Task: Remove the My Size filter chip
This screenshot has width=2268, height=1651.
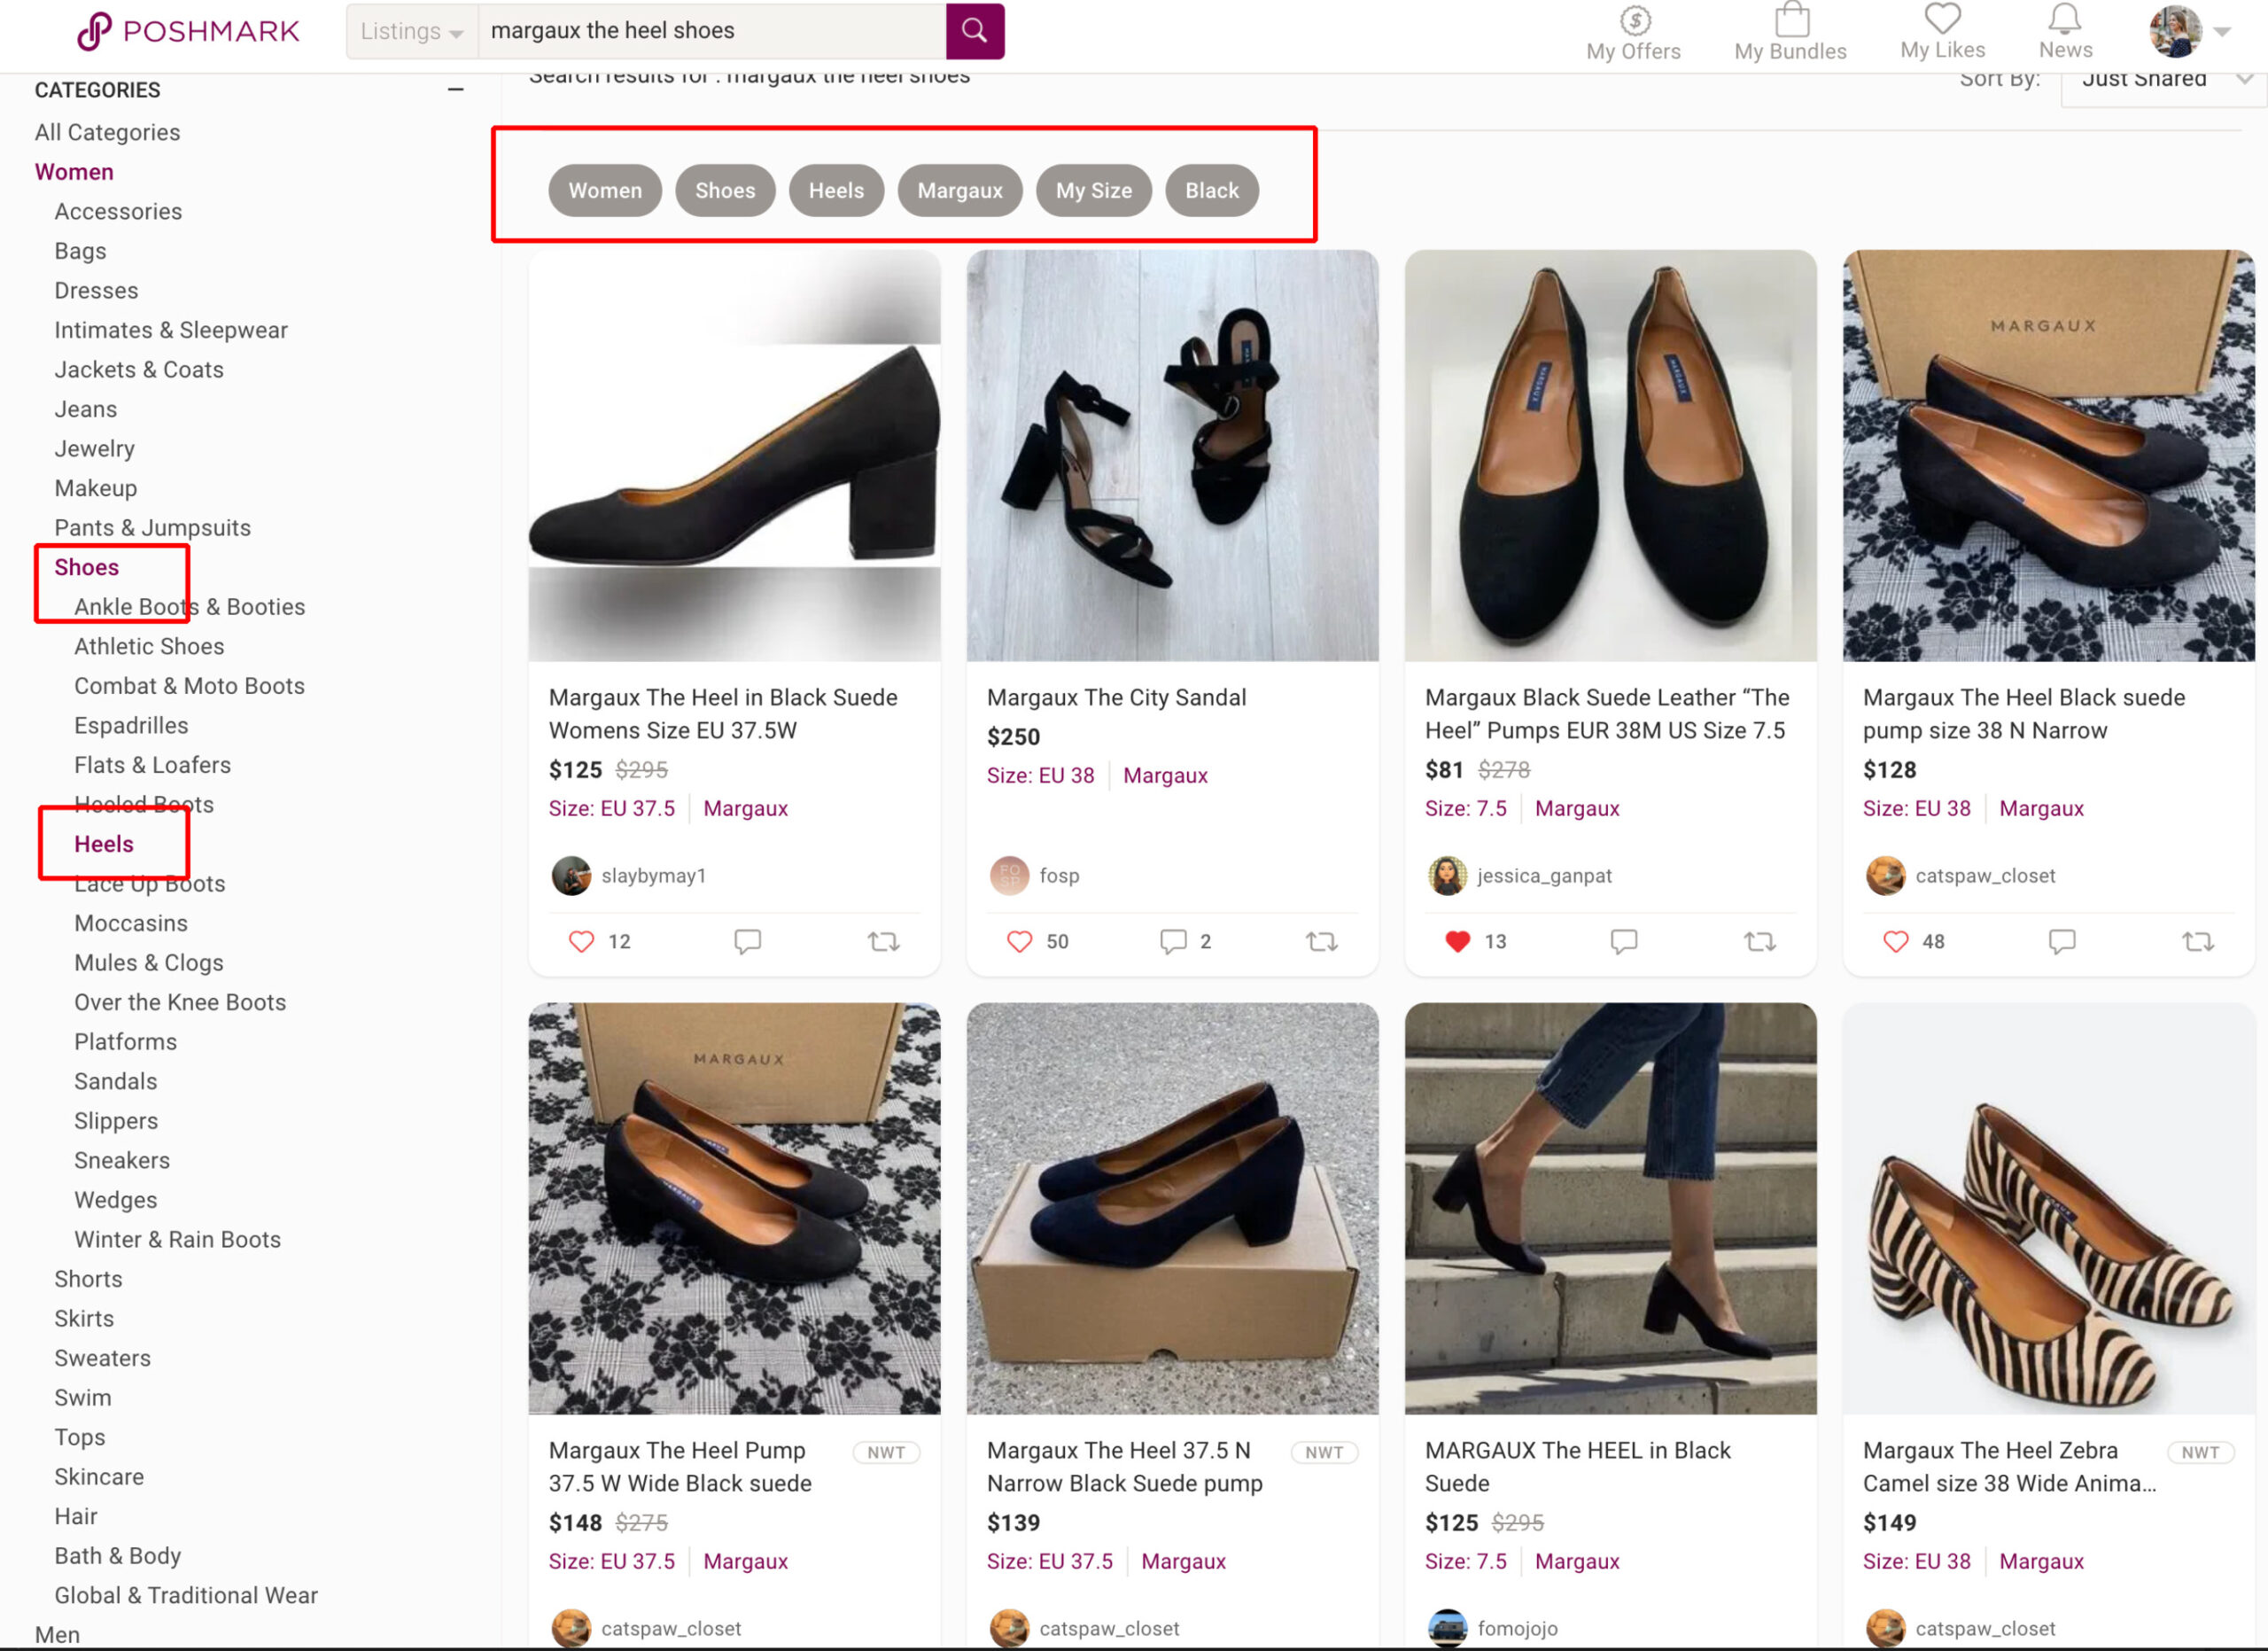Action: point(1094,190)
